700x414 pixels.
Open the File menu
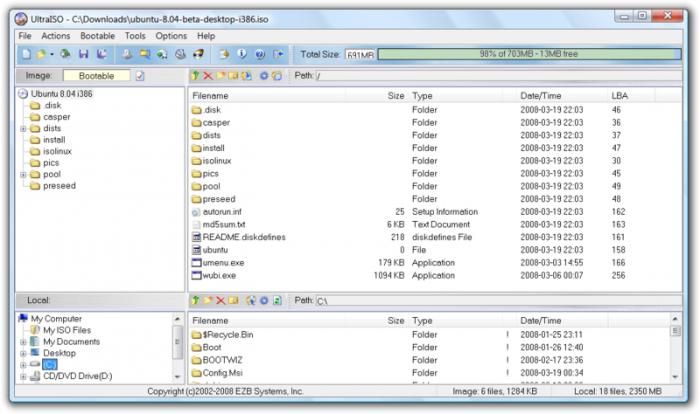(x=25, y=36)
